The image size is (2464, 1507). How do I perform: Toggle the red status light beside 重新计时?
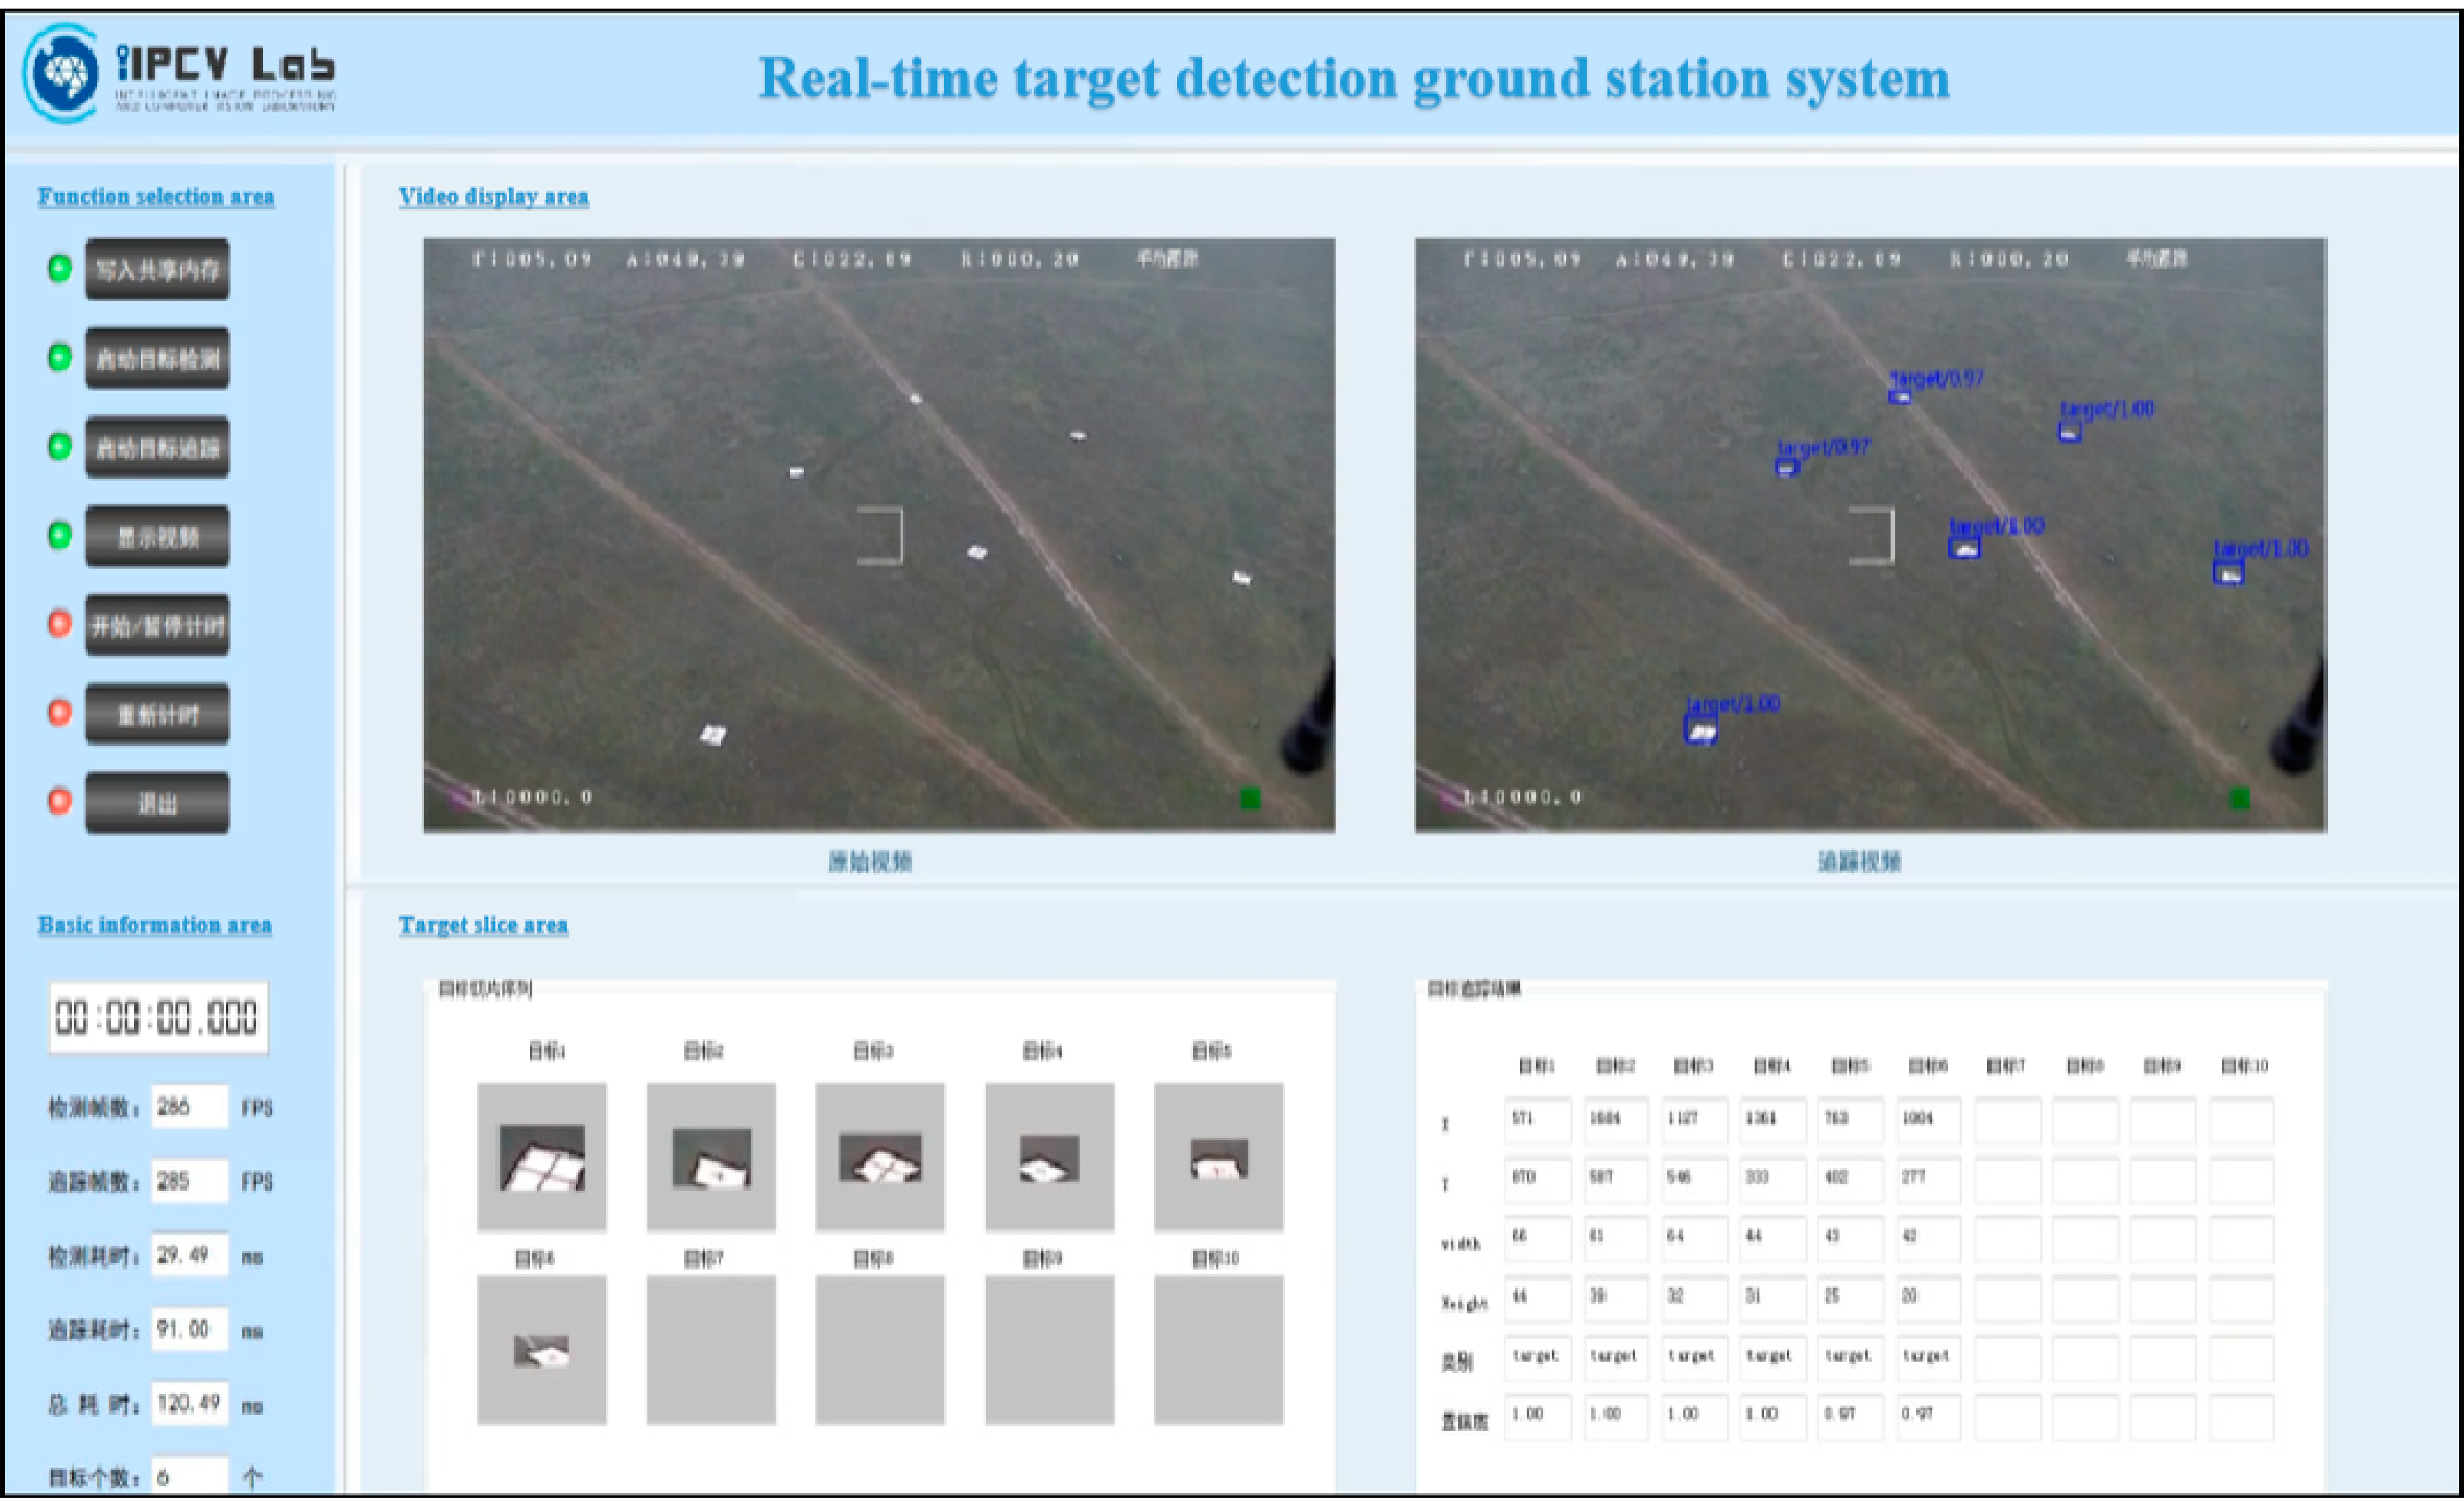point(60,713)
